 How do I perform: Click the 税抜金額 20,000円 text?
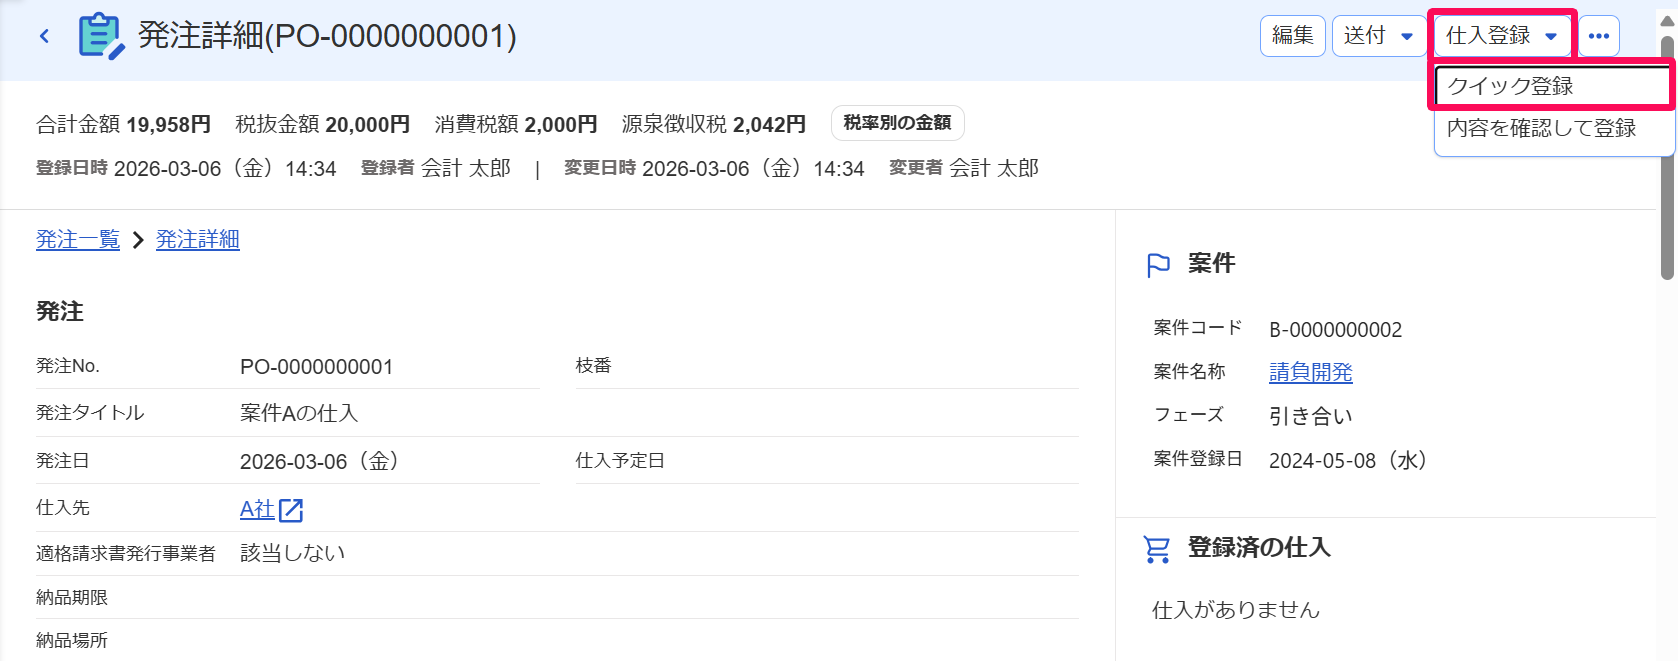(322, 124)
